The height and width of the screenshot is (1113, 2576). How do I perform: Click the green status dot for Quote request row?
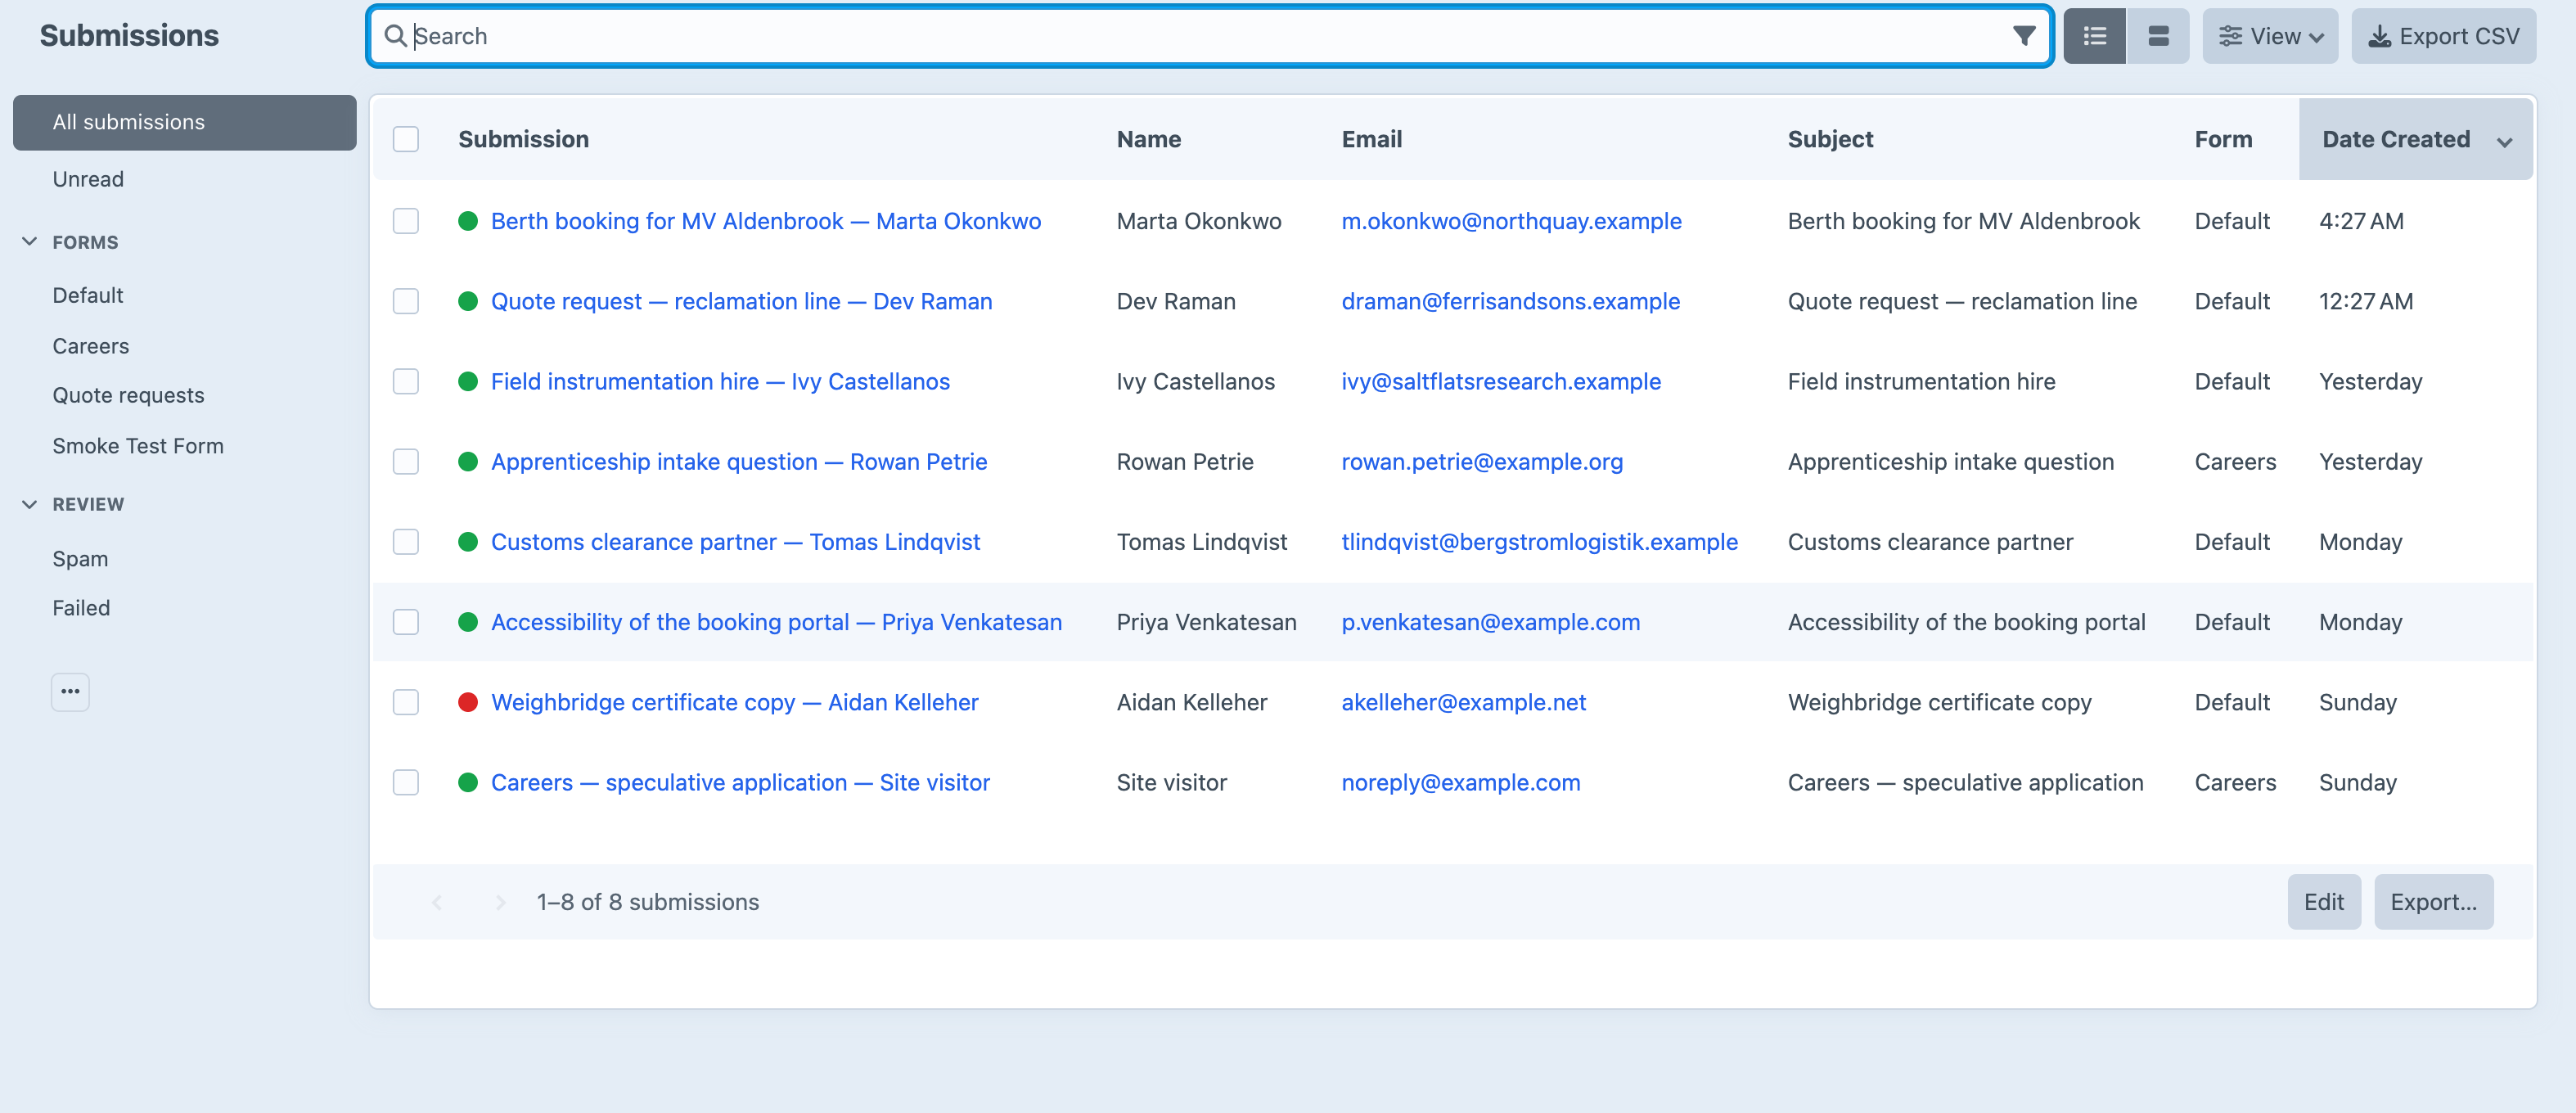467,301
